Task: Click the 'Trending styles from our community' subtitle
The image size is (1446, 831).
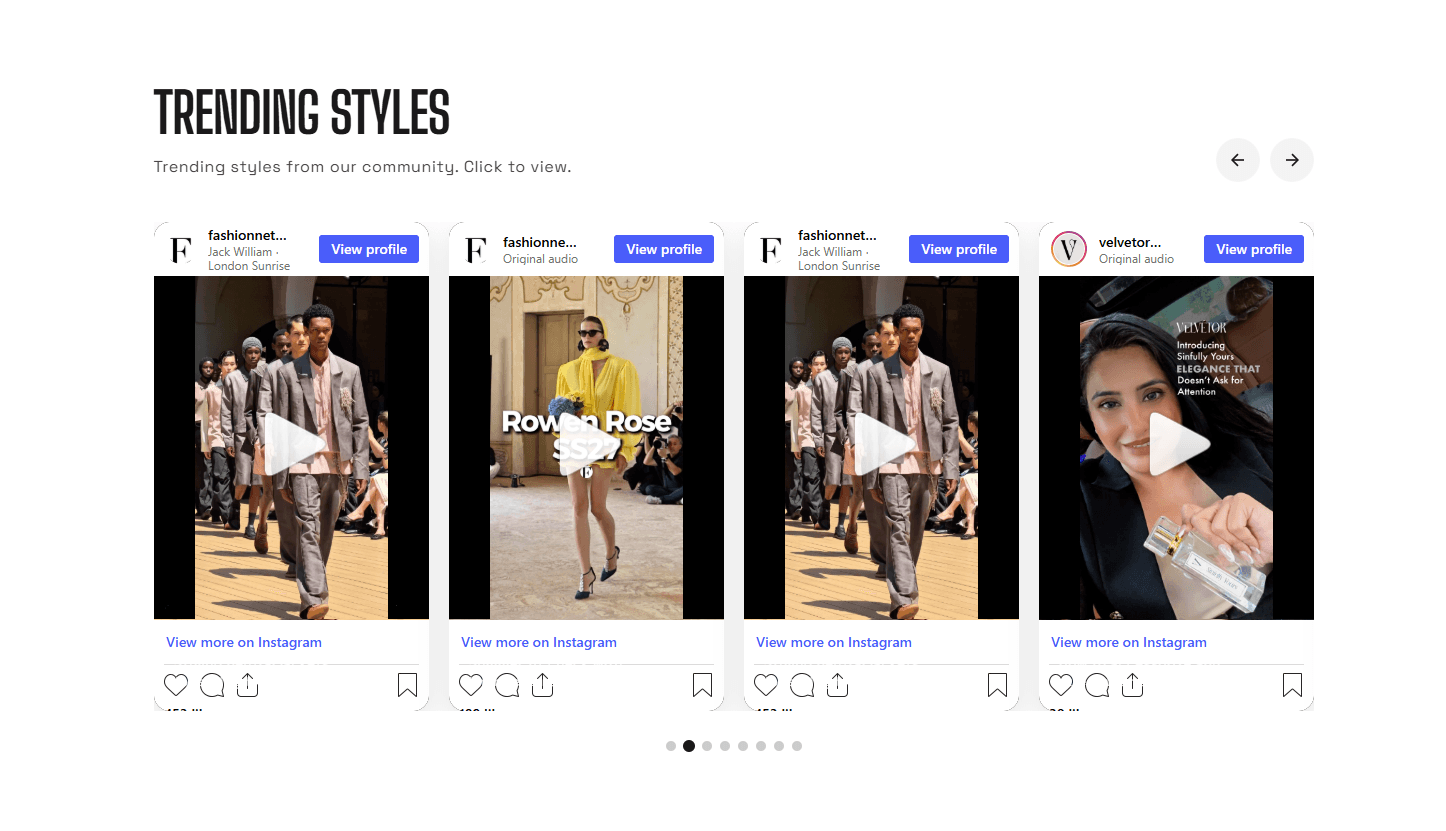Action: click(362, 167)
